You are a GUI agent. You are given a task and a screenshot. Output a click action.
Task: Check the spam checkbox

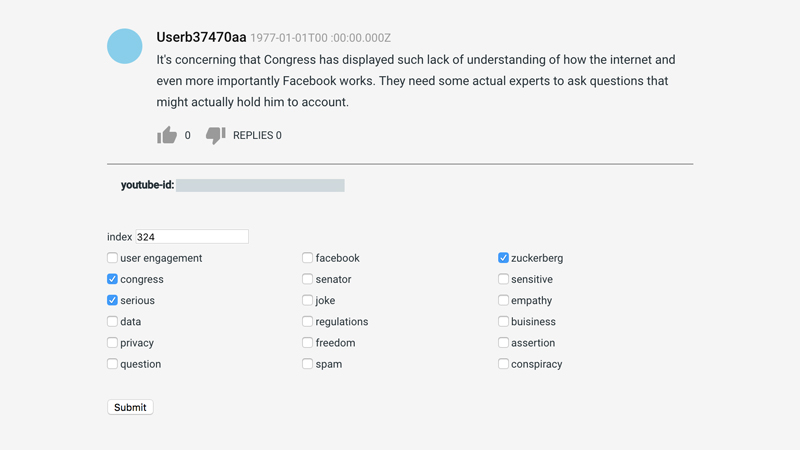pos(307,364)
